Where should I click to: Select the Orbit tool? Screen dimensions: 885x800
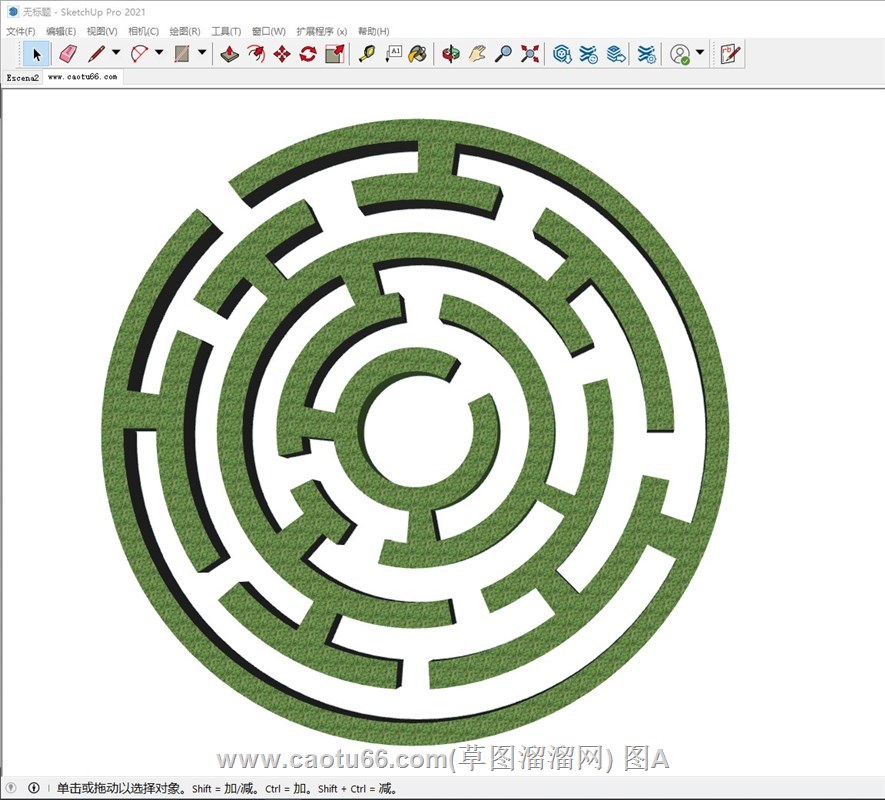451,53
